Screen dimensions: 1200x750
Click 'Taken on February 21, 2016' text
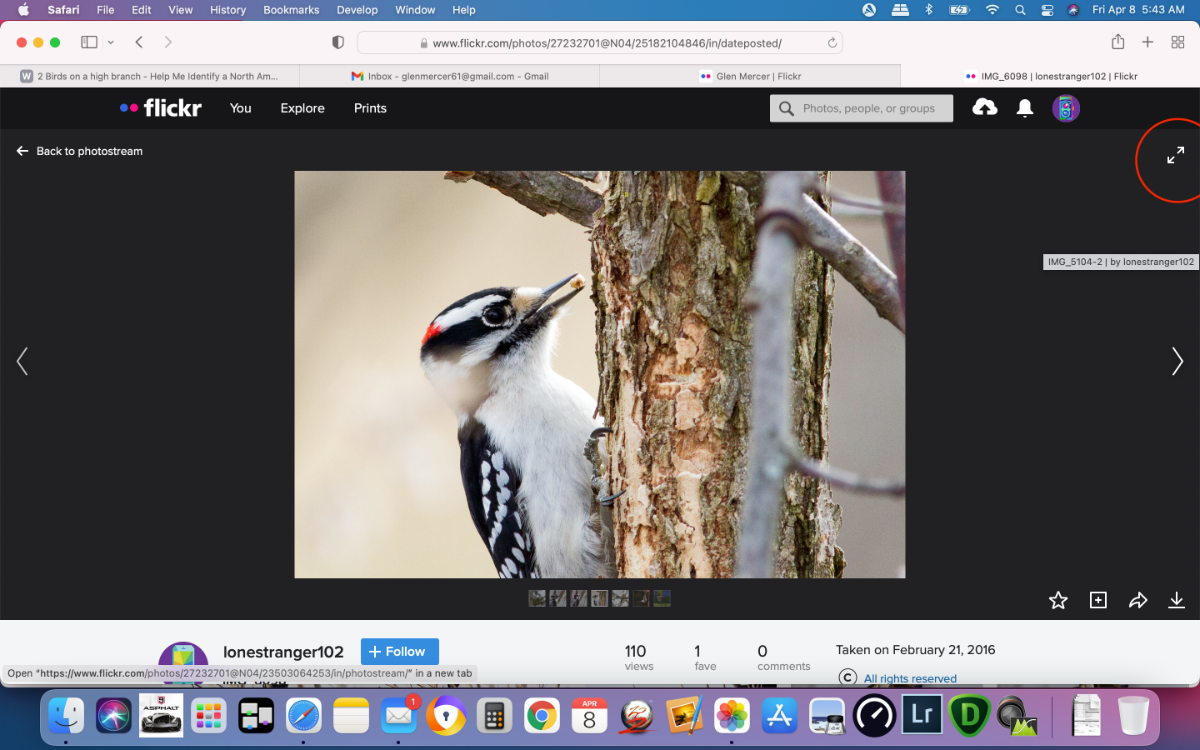click(x=916, y=650)
